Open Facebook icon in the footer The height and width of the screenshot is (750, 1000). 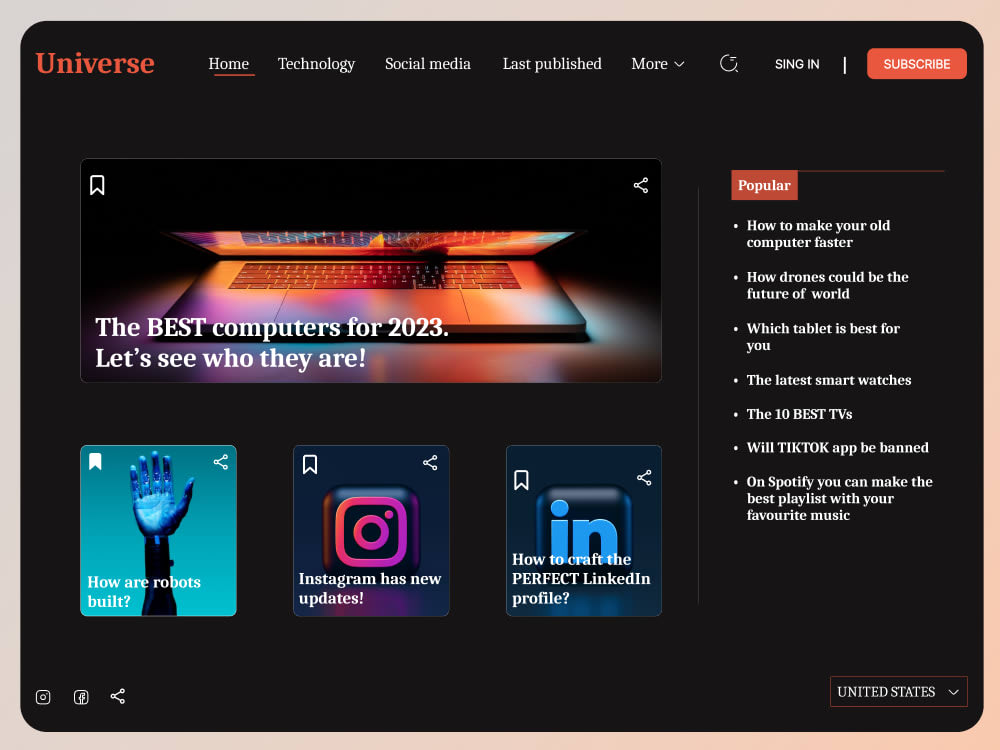81,697
